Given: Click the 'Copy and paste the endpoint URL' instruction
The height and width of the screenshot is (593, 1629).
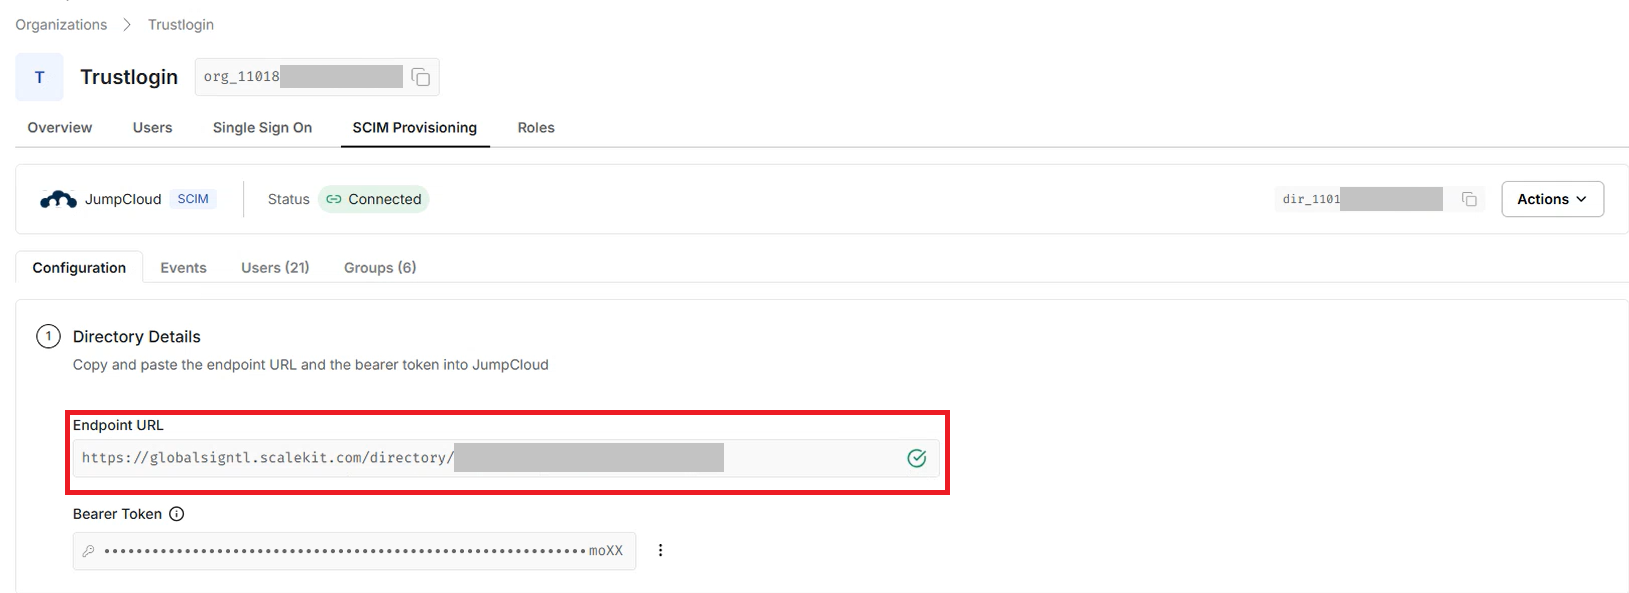Looking at the screenshot, I should (311, 365).
